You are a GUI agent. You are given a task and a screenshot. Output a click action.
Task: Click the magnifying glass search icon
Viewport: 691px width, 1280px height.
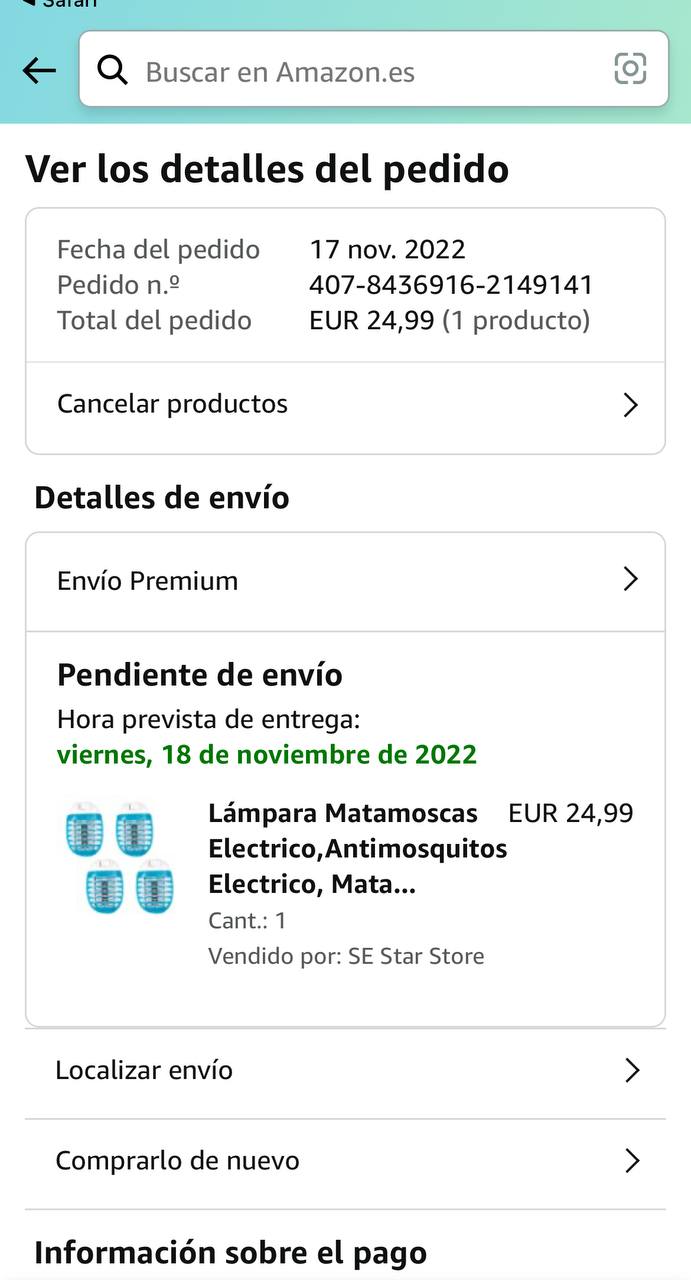click(x=113, y=70)
